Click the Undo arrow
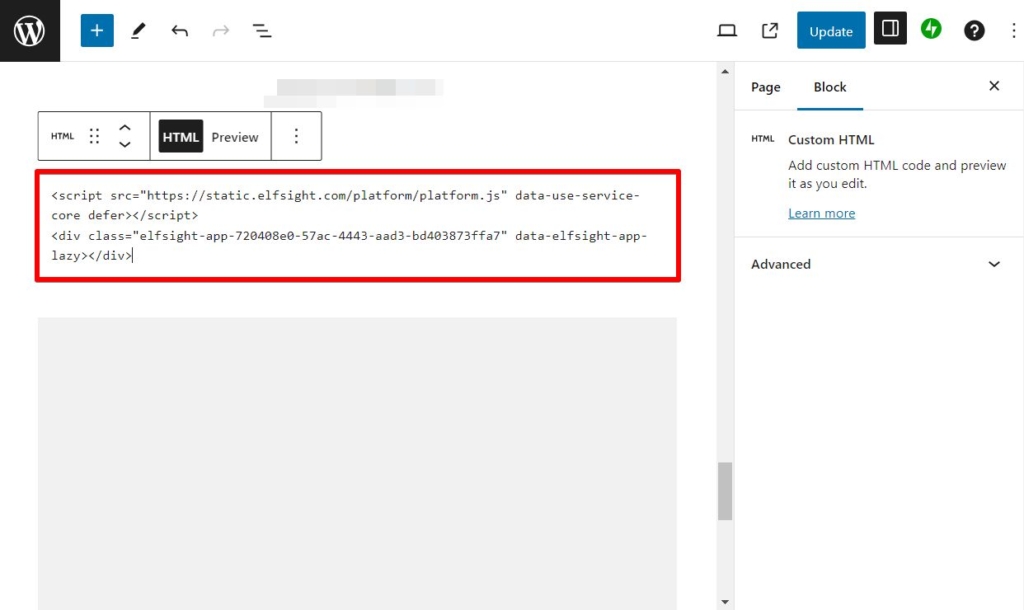Screen dimensions: 1024x610 pyautogui.click(x=180, y=30)
